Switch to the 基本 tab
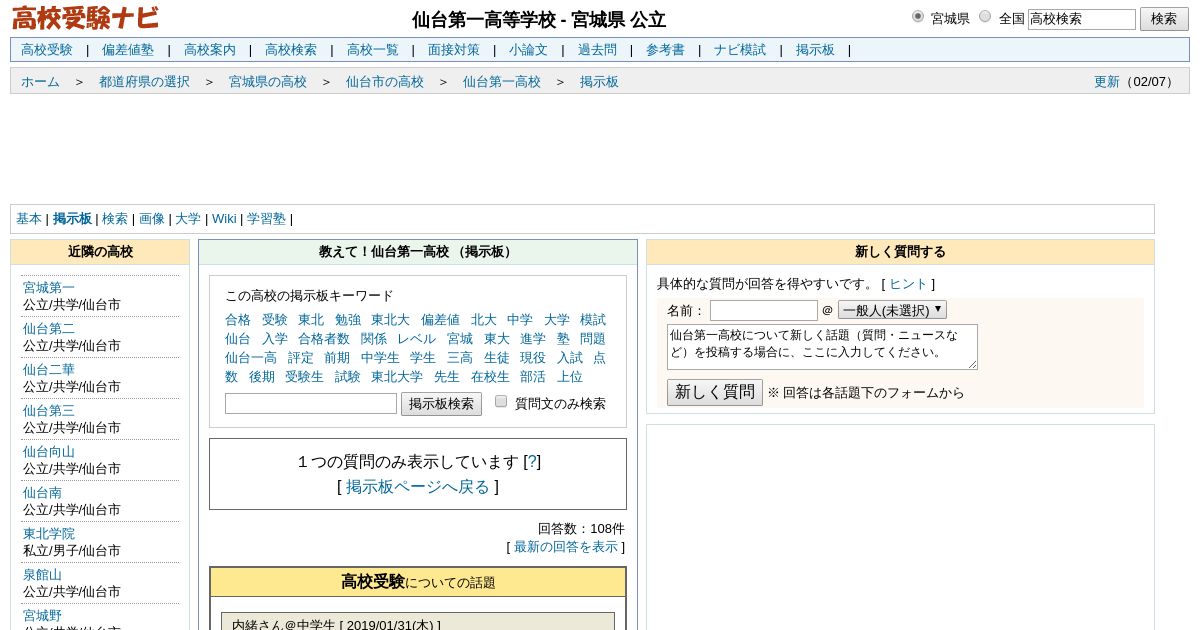 click(29, 219)
